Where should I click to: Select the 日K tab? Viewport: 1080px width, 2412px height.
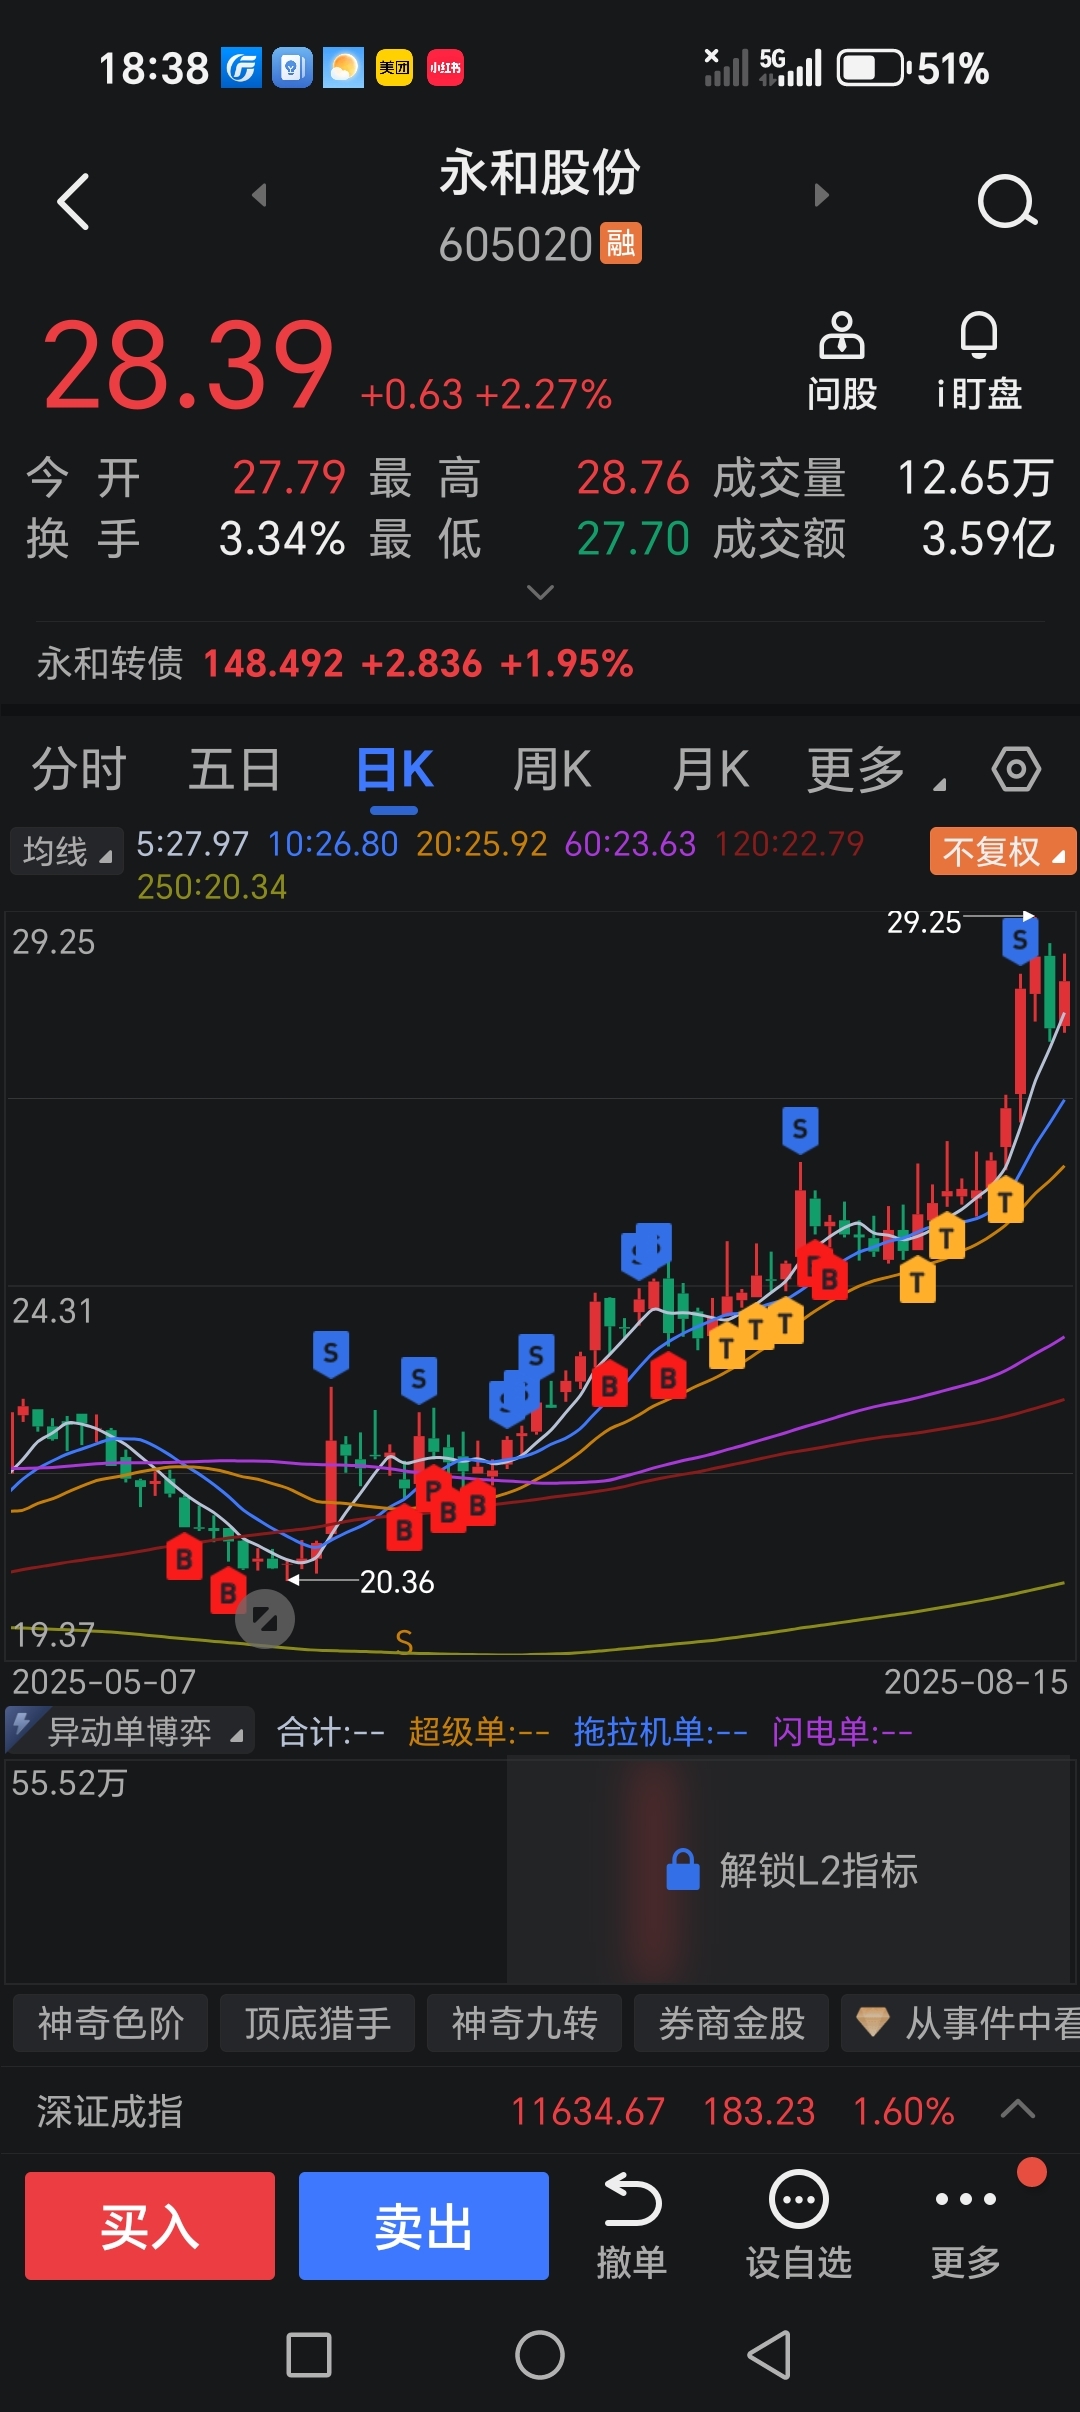click(x=395, y=770)
